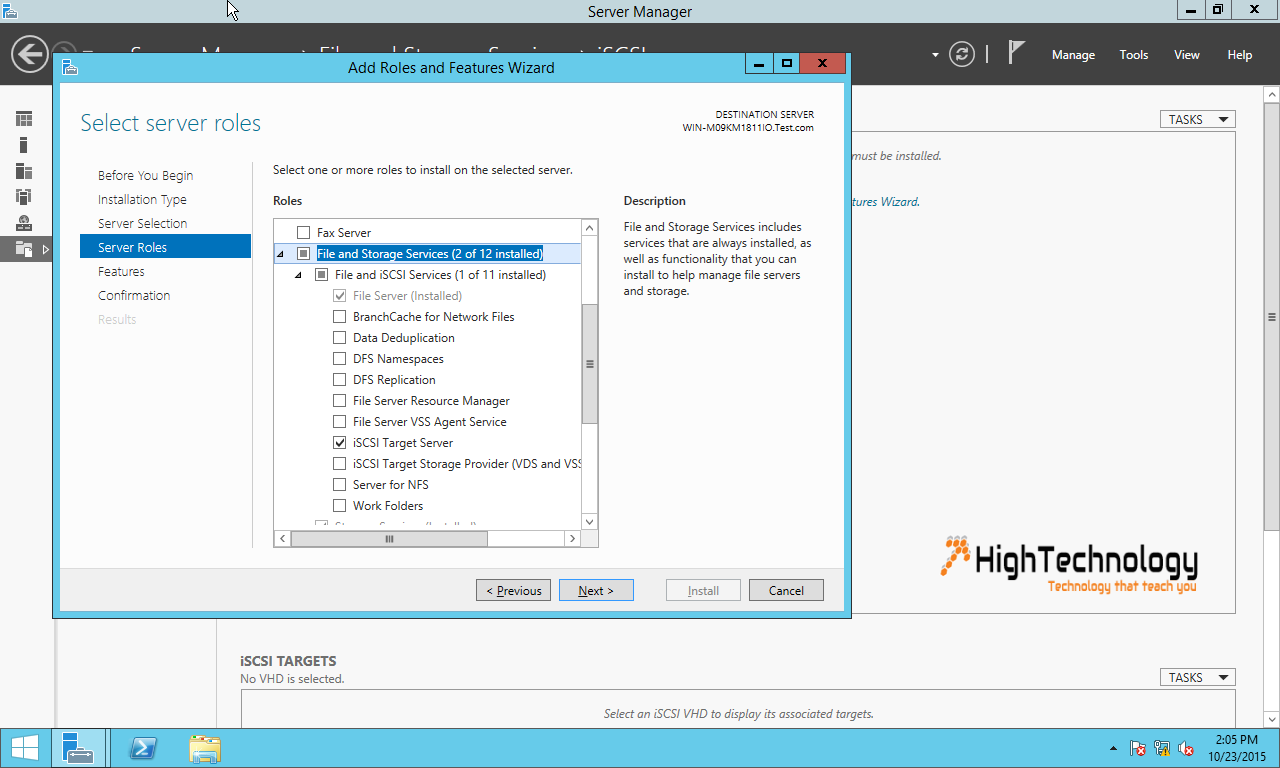1280x768 pixels.
Task: Select the File and Storage Services row label
Action: coord(430,253)
